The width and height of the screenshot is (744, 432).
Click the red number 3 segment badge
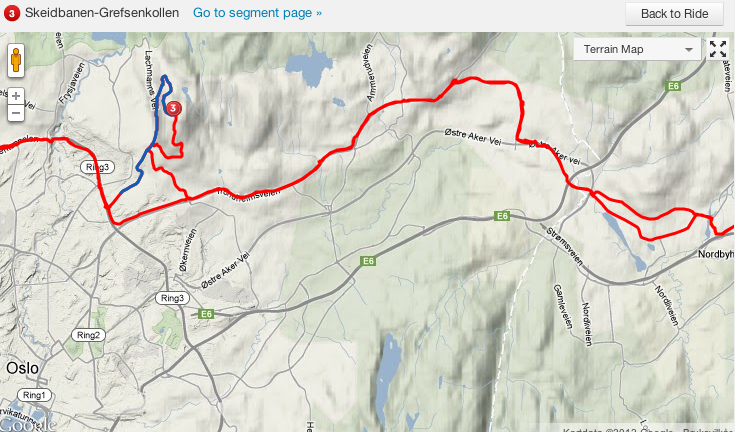pos(11,13)
